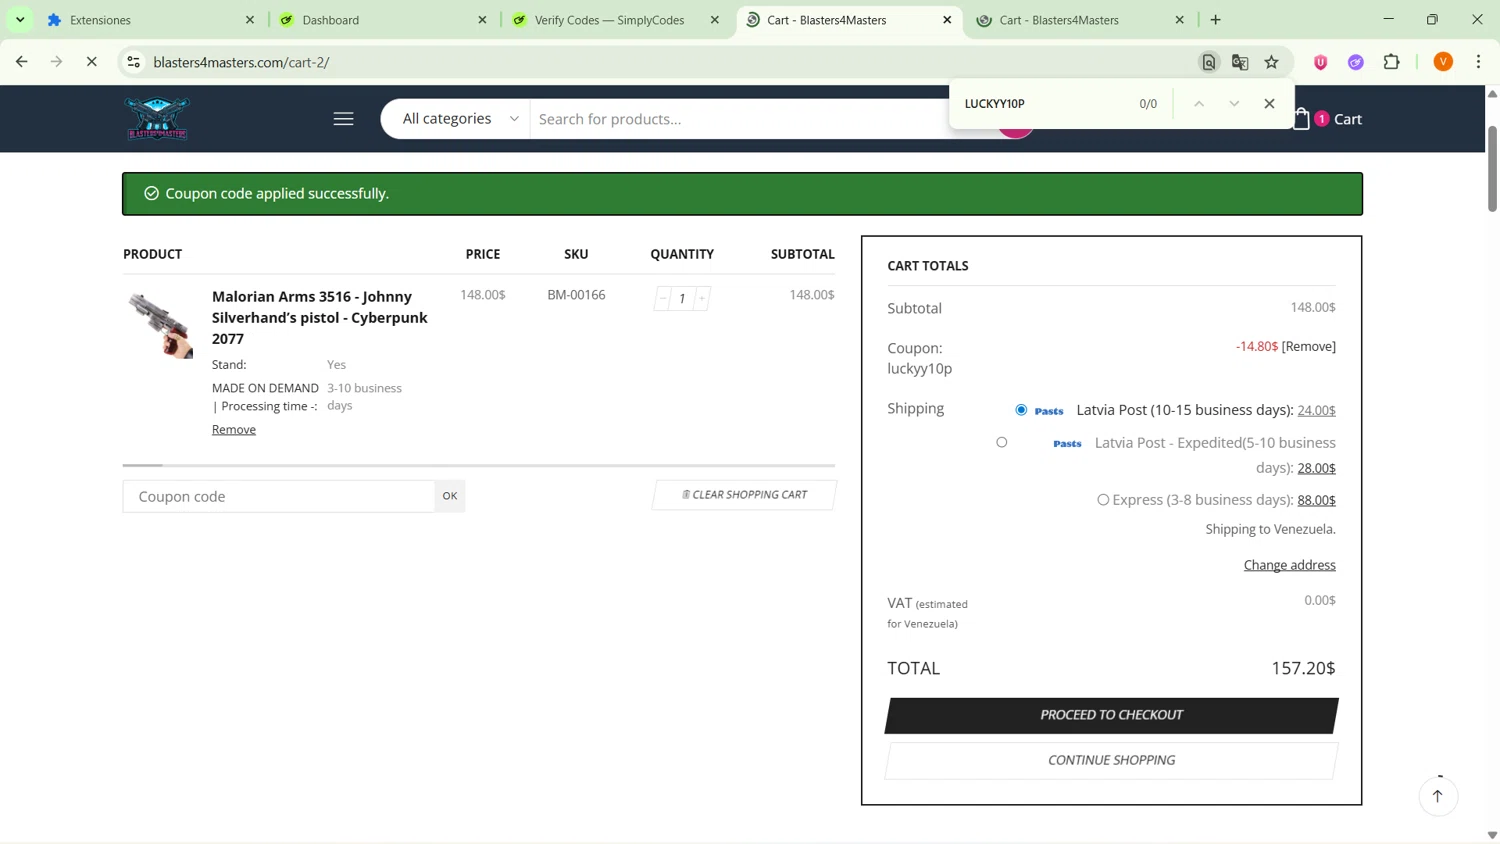1500x844 pixels.
Task: Focus the Coupon code field
Action: [x=279, y=497]
